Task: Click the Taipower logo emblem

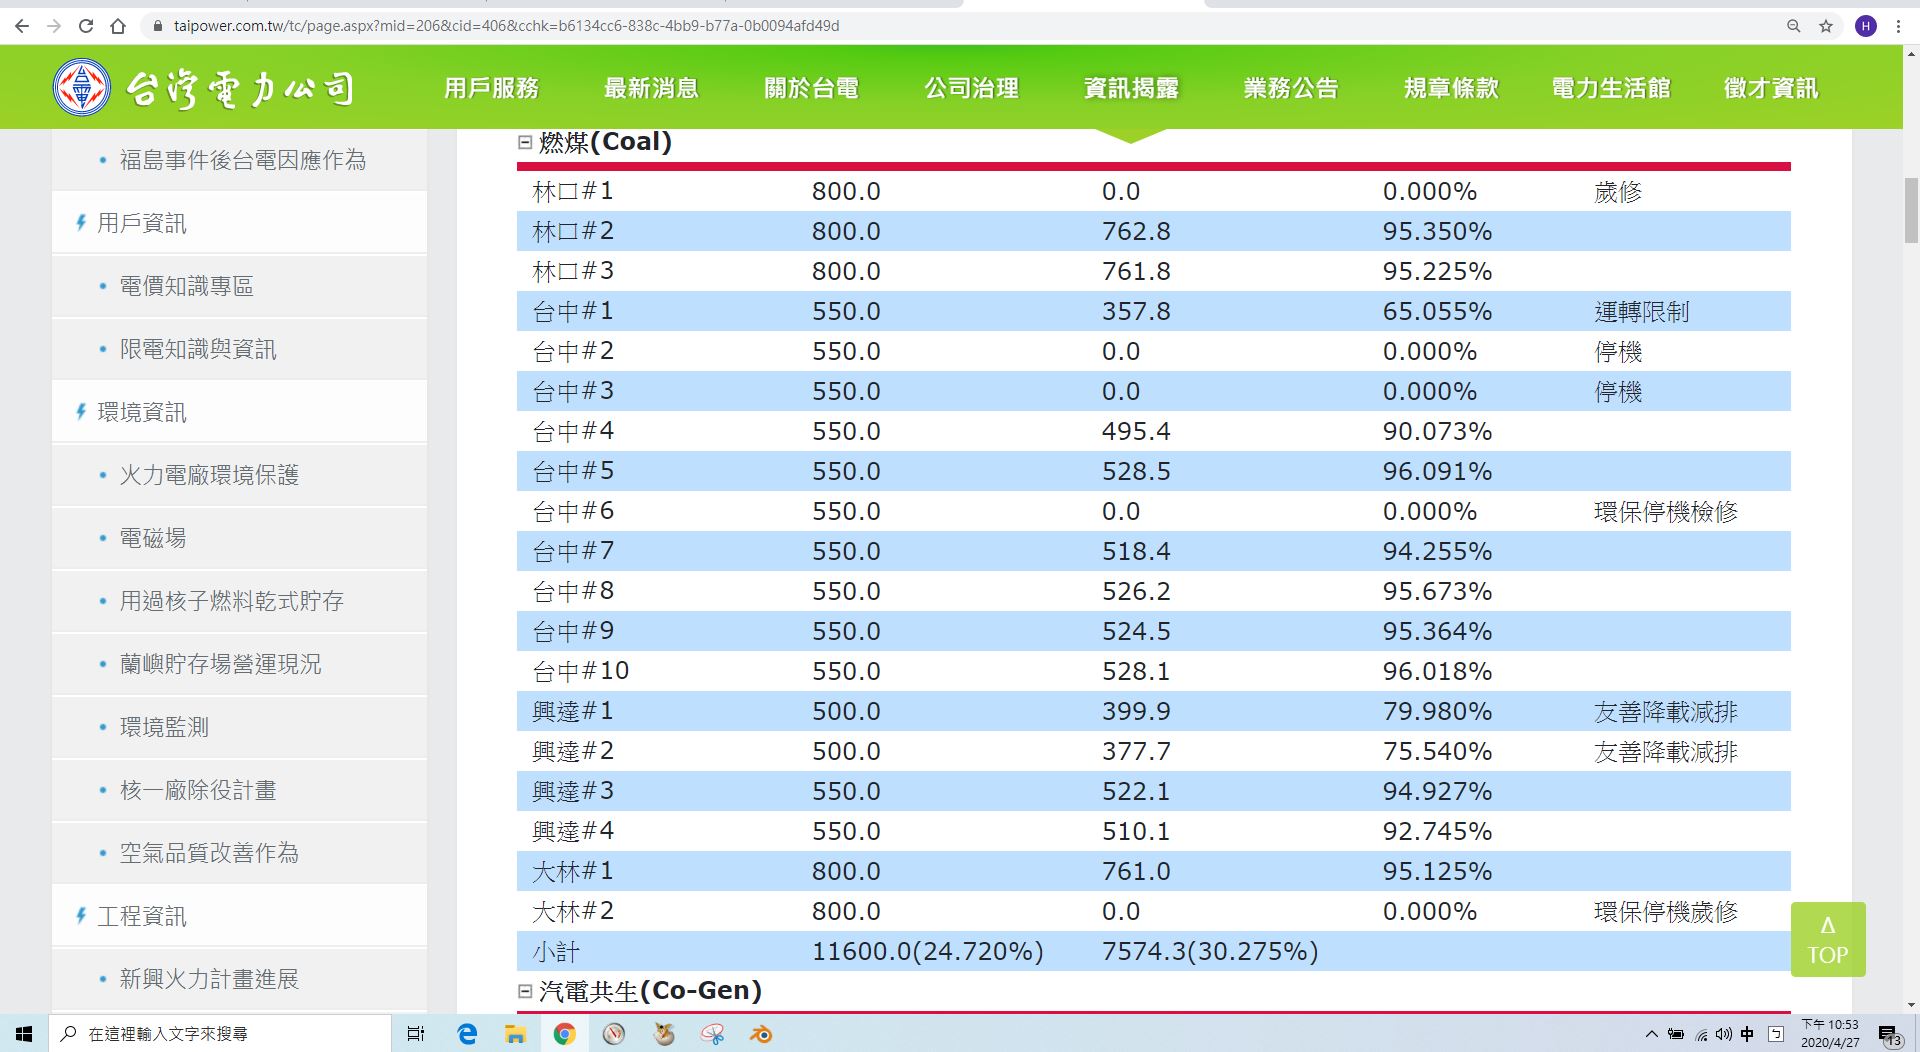Action: (82, 87)
